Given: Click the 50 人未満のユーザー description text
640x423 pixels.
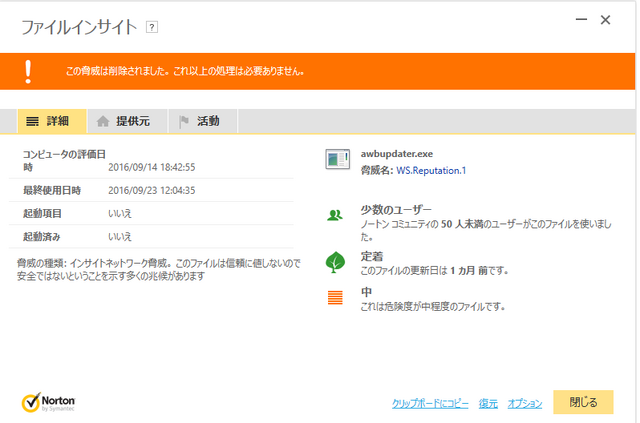Looking at the screenshot, I should pyautogui.click(x=486, y=231).
